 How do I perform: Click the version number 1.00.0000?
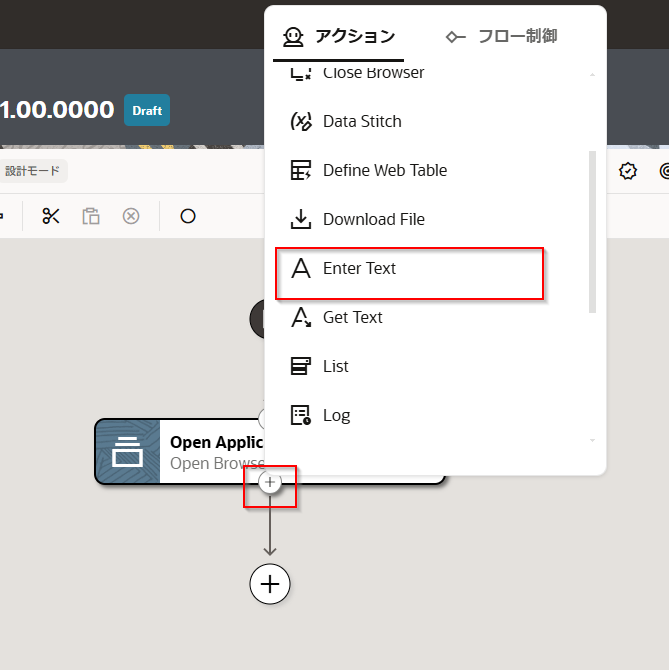tap(57, 110)
